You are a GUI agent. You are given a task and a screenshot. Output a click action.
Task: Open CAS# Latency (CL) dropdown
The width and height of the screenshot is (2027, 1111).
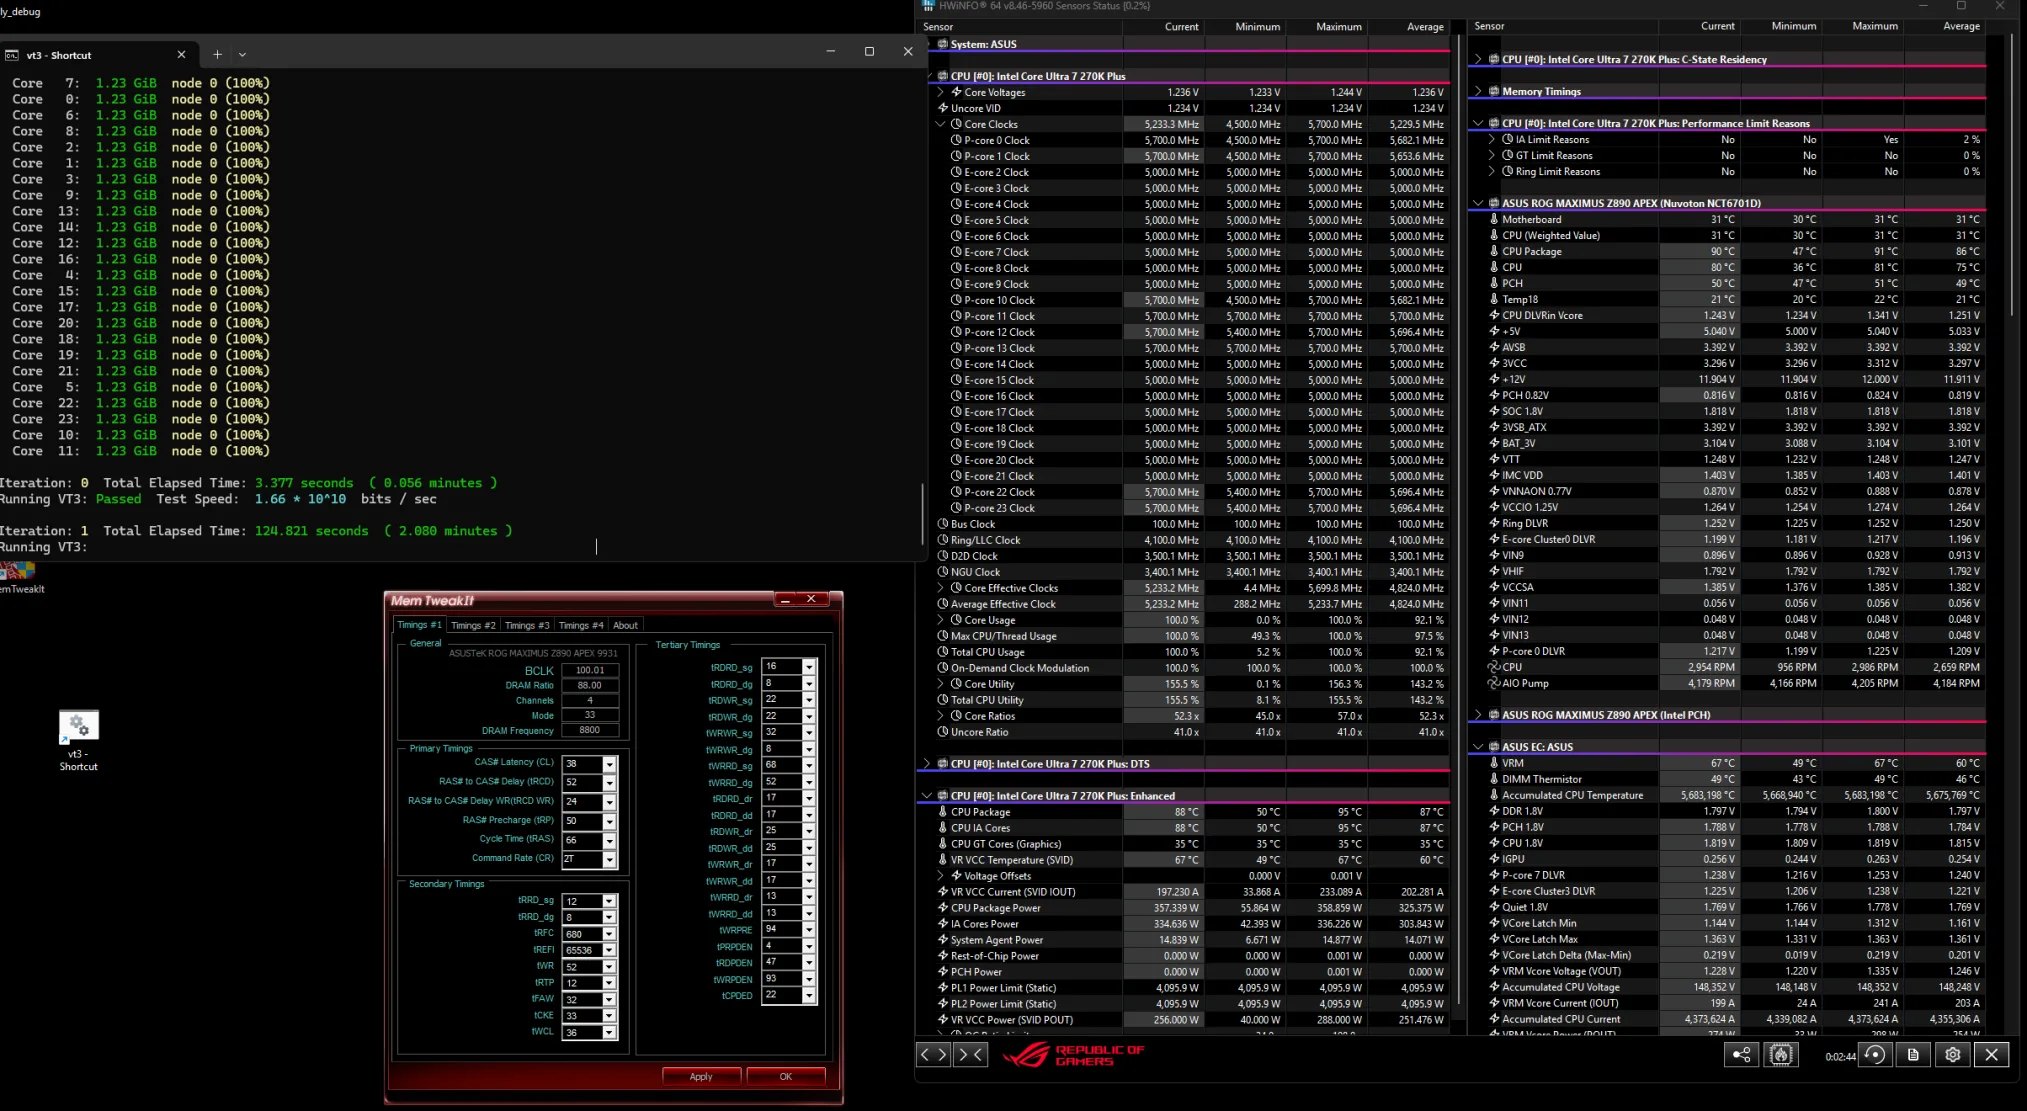(609, 764)
